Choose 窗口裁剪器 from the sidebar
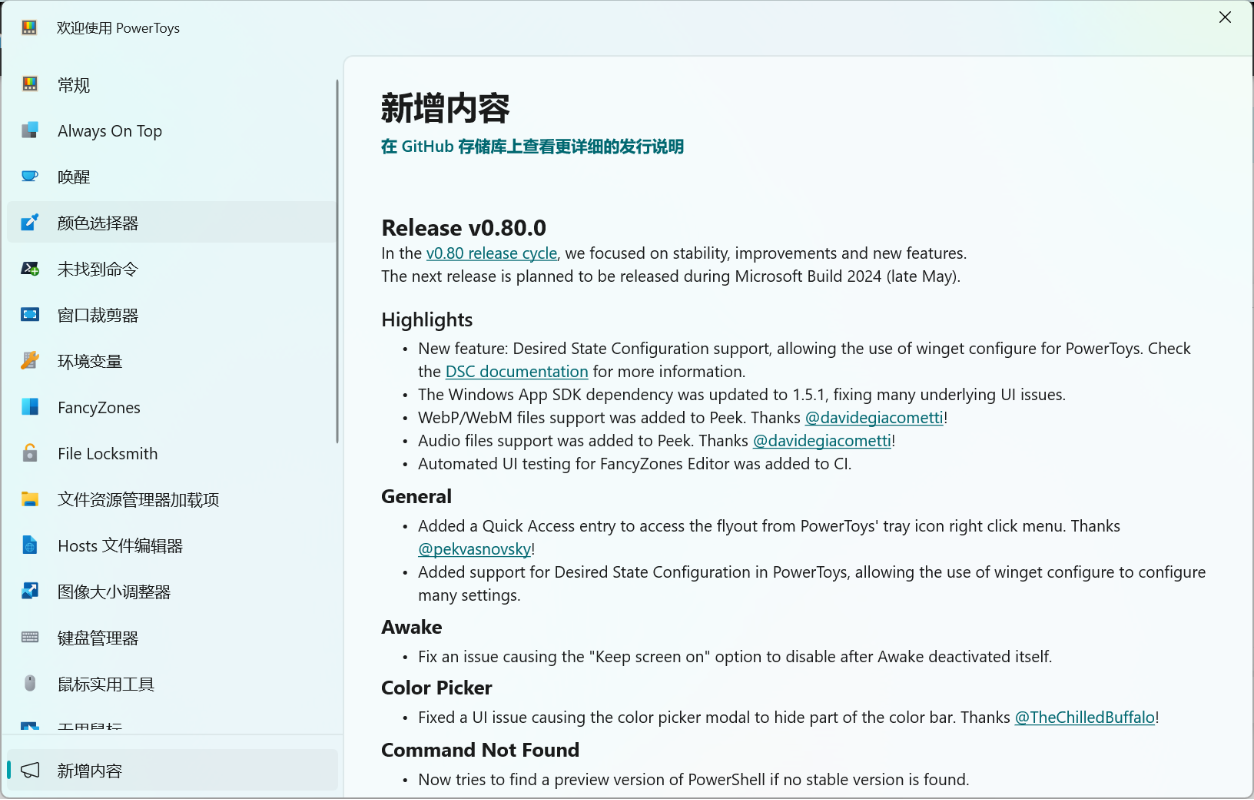Image resolution: width=1254 pixels, height=800 pixels. click(x=171, y=315)
